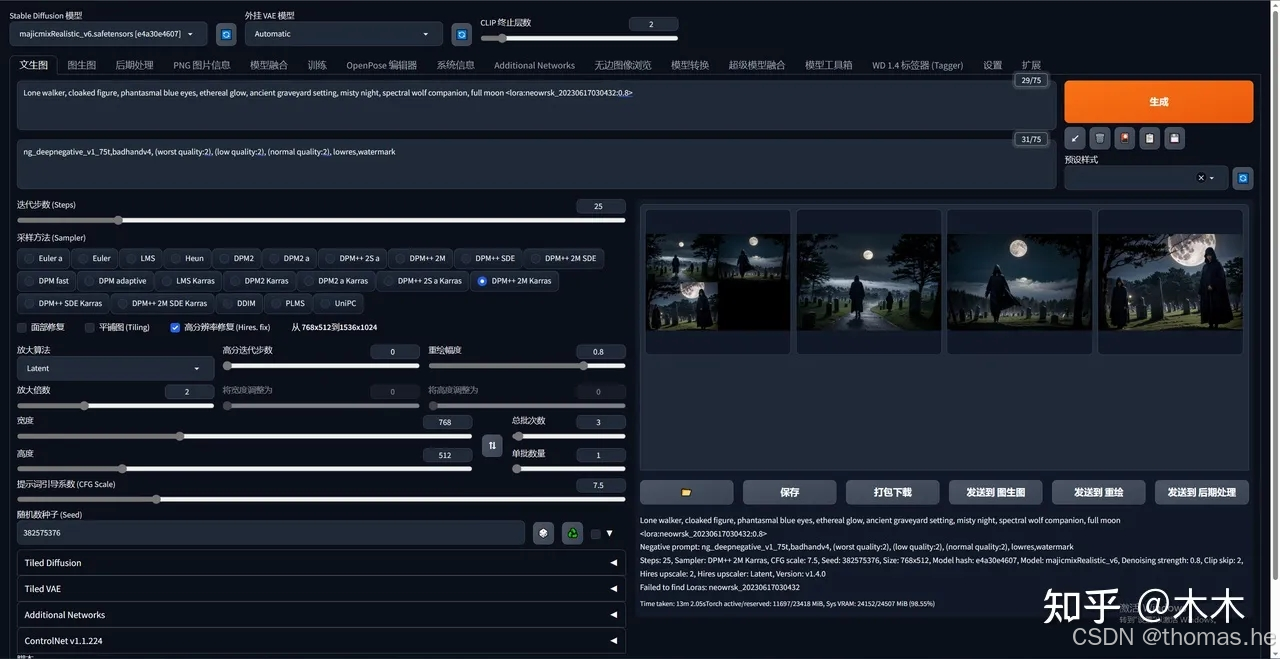Select the Euler a sampler
This screenshot has height=659, width=1280.
[x=43, y=258]
